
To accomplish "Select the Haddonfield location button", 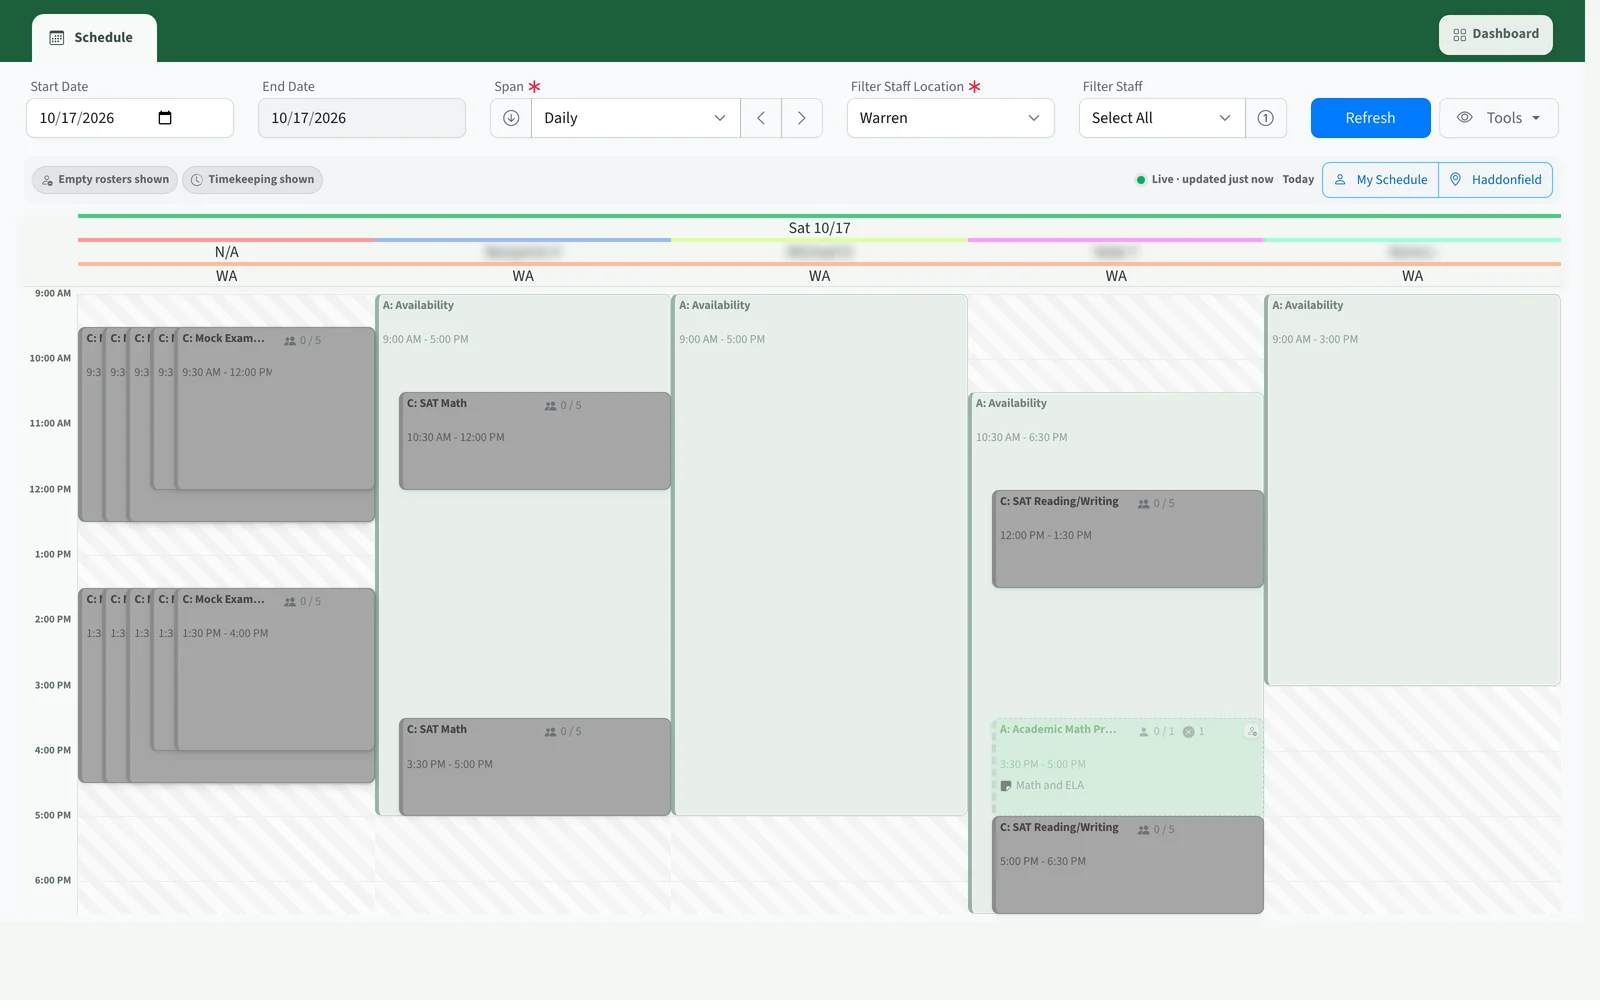I will pyautogui.click(x=1496, y=180).
